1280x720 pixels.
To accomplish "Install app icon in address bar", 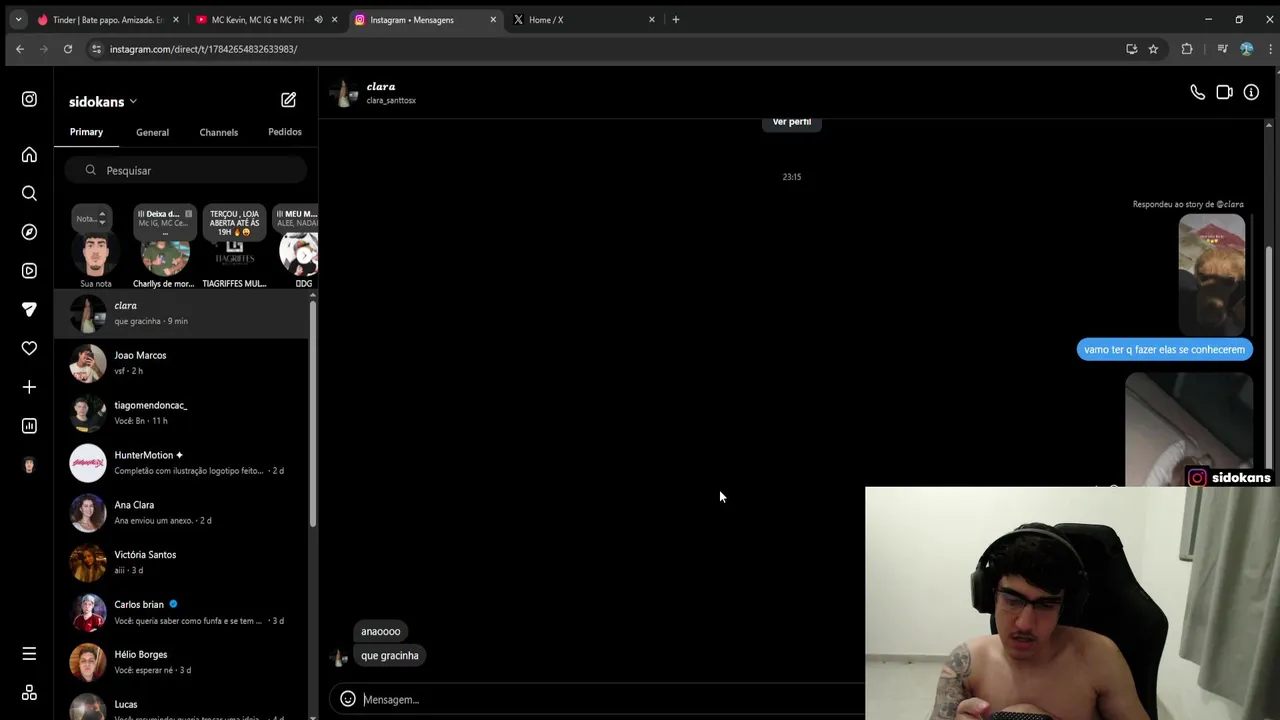I will click(1131, 49).
